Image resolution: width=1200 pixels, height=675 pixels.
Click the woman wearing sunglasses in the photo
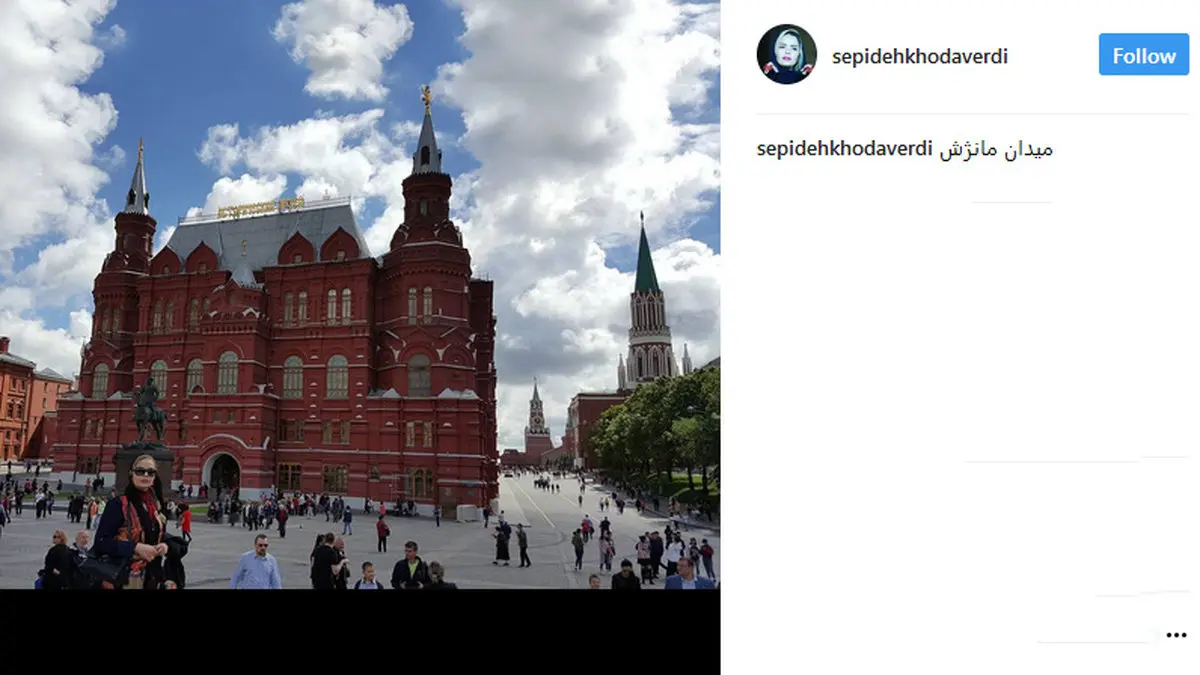coord(138,526)
